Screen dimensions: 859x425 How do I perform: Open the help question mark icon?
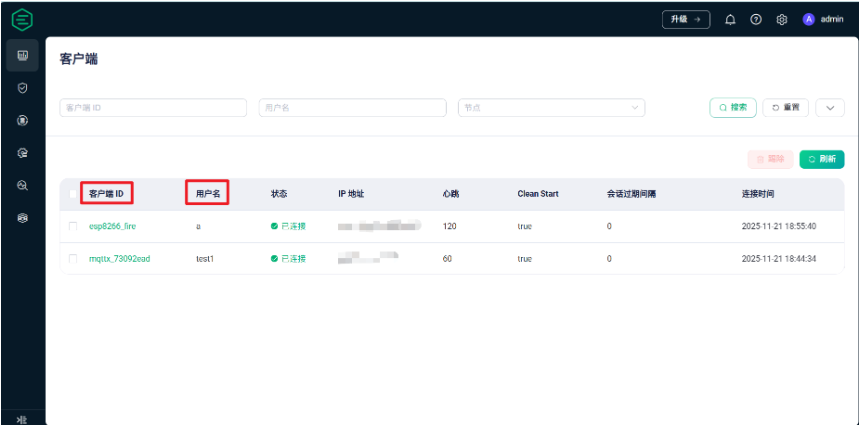756,20
